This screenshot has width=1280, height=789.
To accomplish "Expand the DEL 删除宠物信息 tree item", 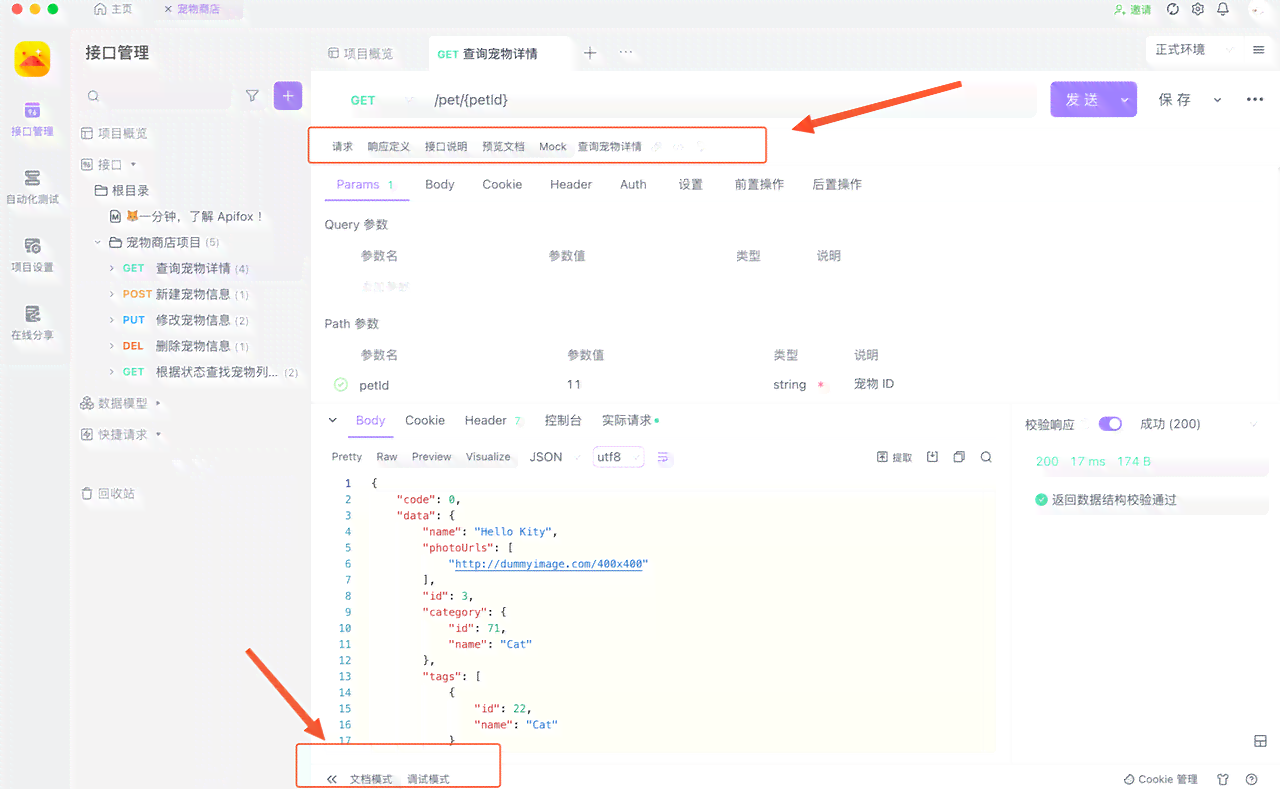I will pyautogui.click(x=112, y=346).
